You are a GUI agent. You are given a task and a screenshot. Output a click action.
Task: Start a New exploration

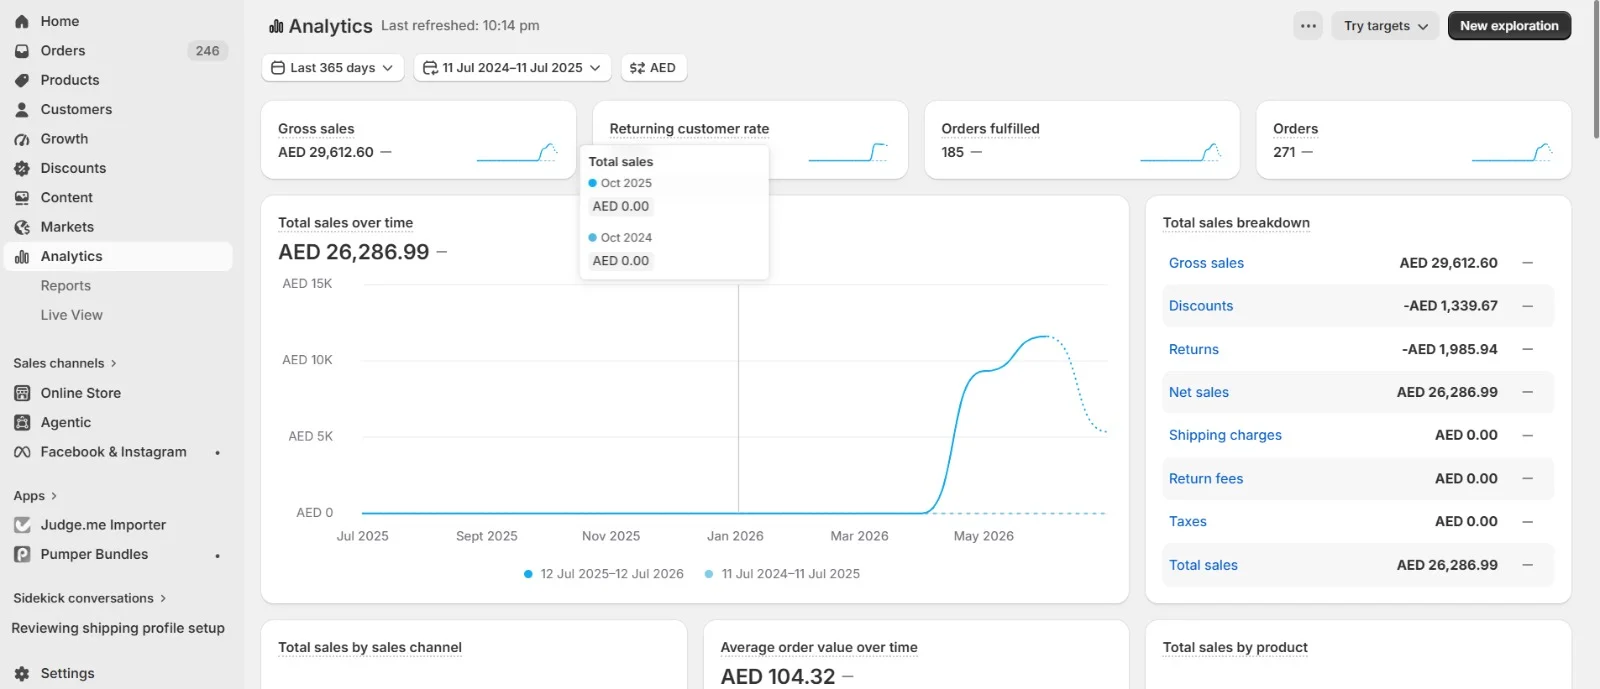pyautogui.click(x=1509, y=26)
